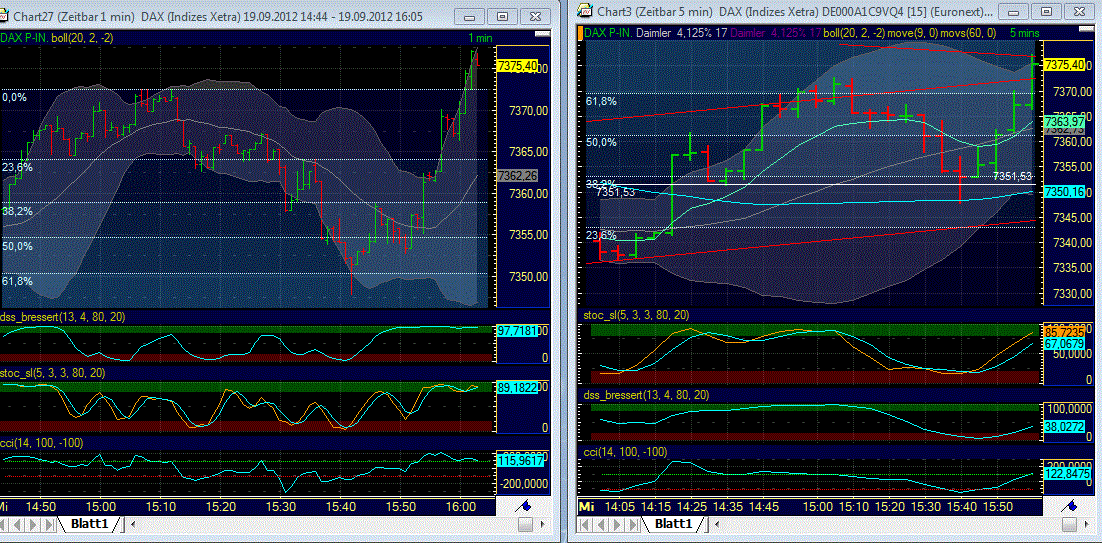Screen dimensions: 1102x543
Task: Click the cyan 67,0679 stochastic value in Chart3
Action: (x=1064, y=344)
